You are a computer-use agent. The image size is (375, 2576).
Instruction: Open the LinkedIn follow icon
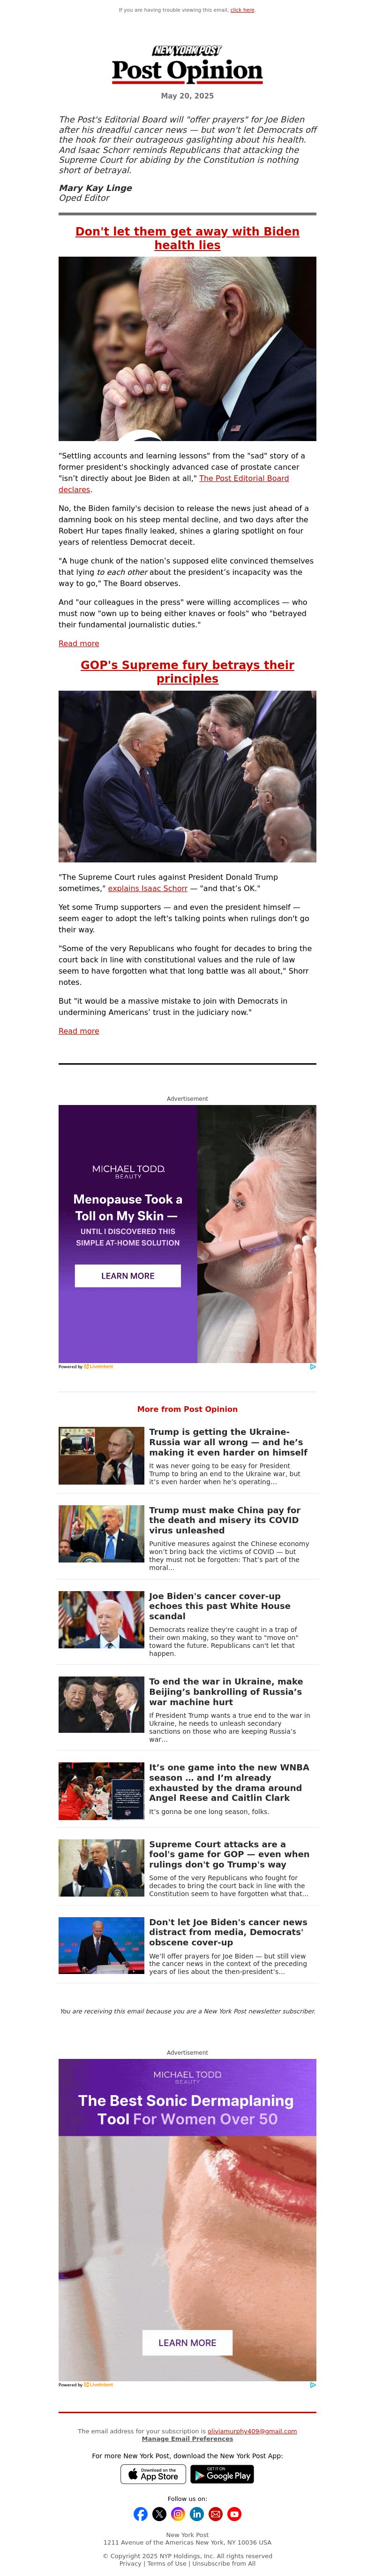point(197,2514)
